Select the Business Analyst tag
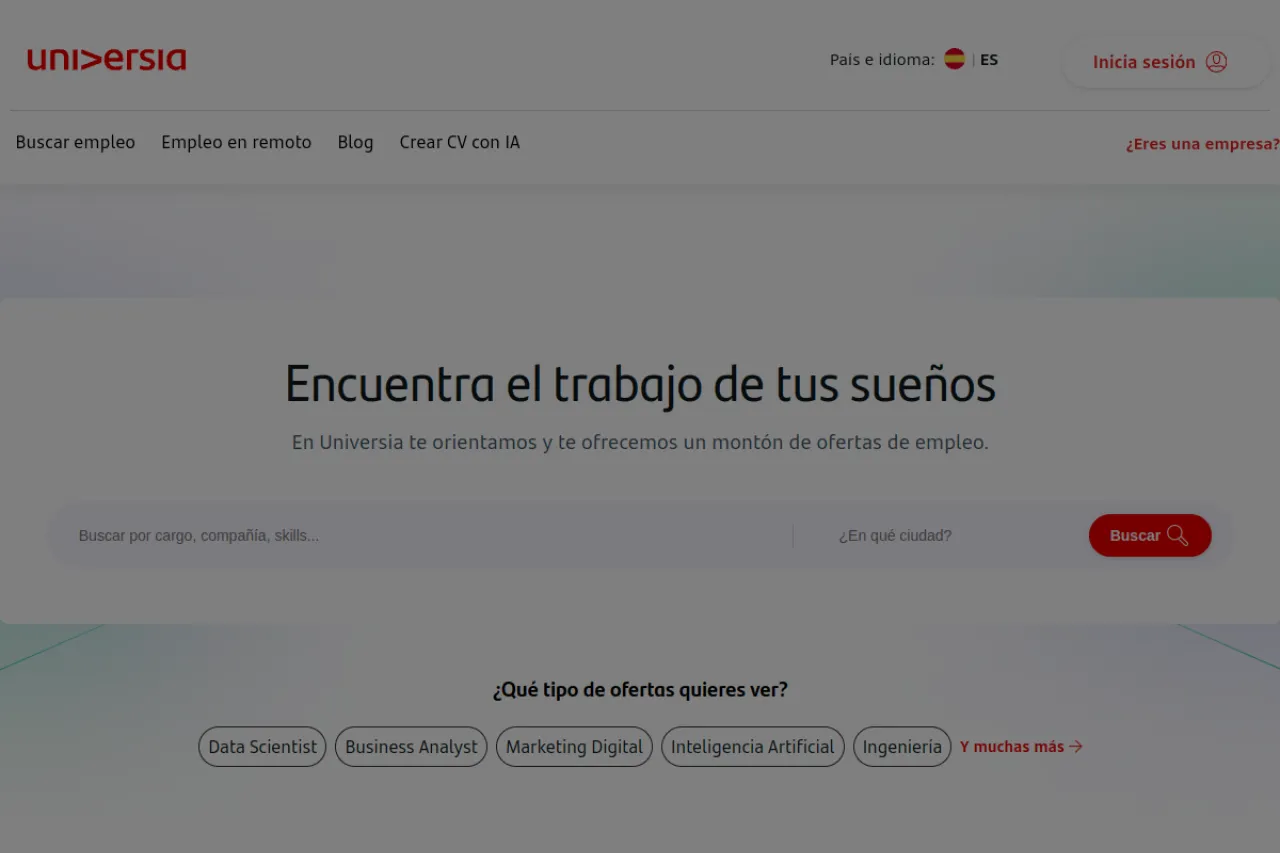The height and width of the screenshot is (853, 1280). coord(411,747)
